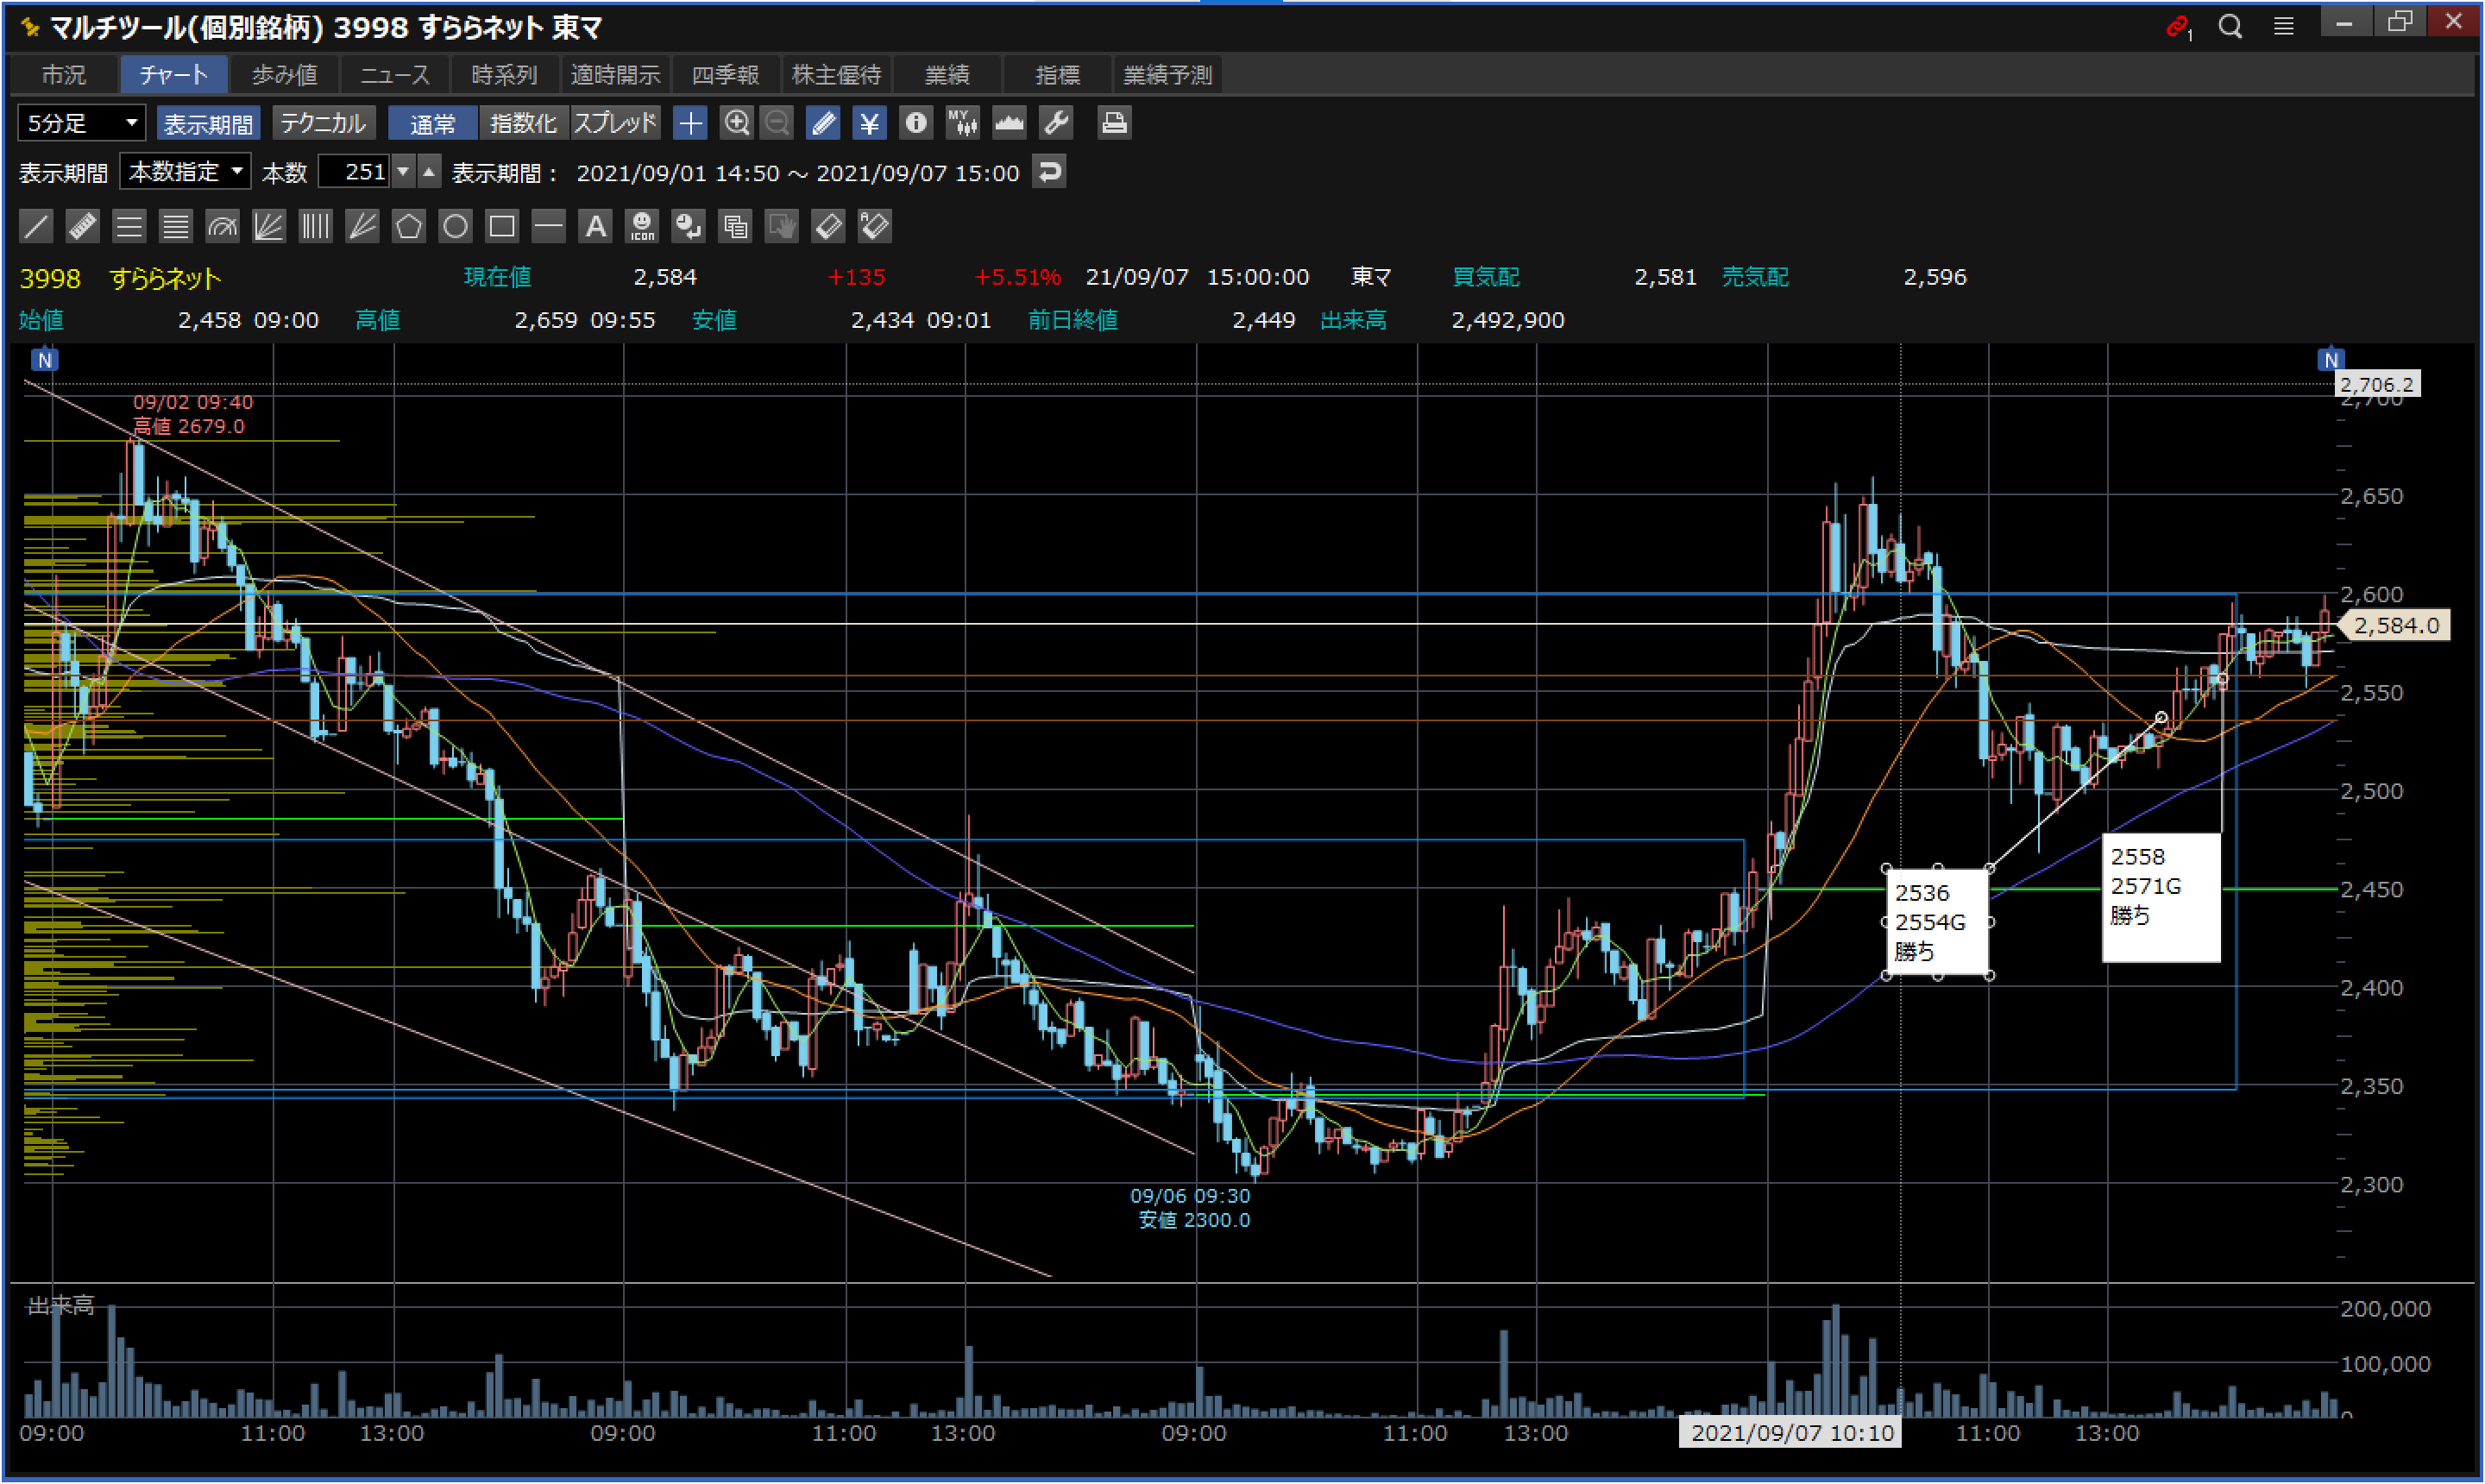The image size is (2485, 1484).
Task: Toggle the crosshair plus button
Action: pos(690,123)
